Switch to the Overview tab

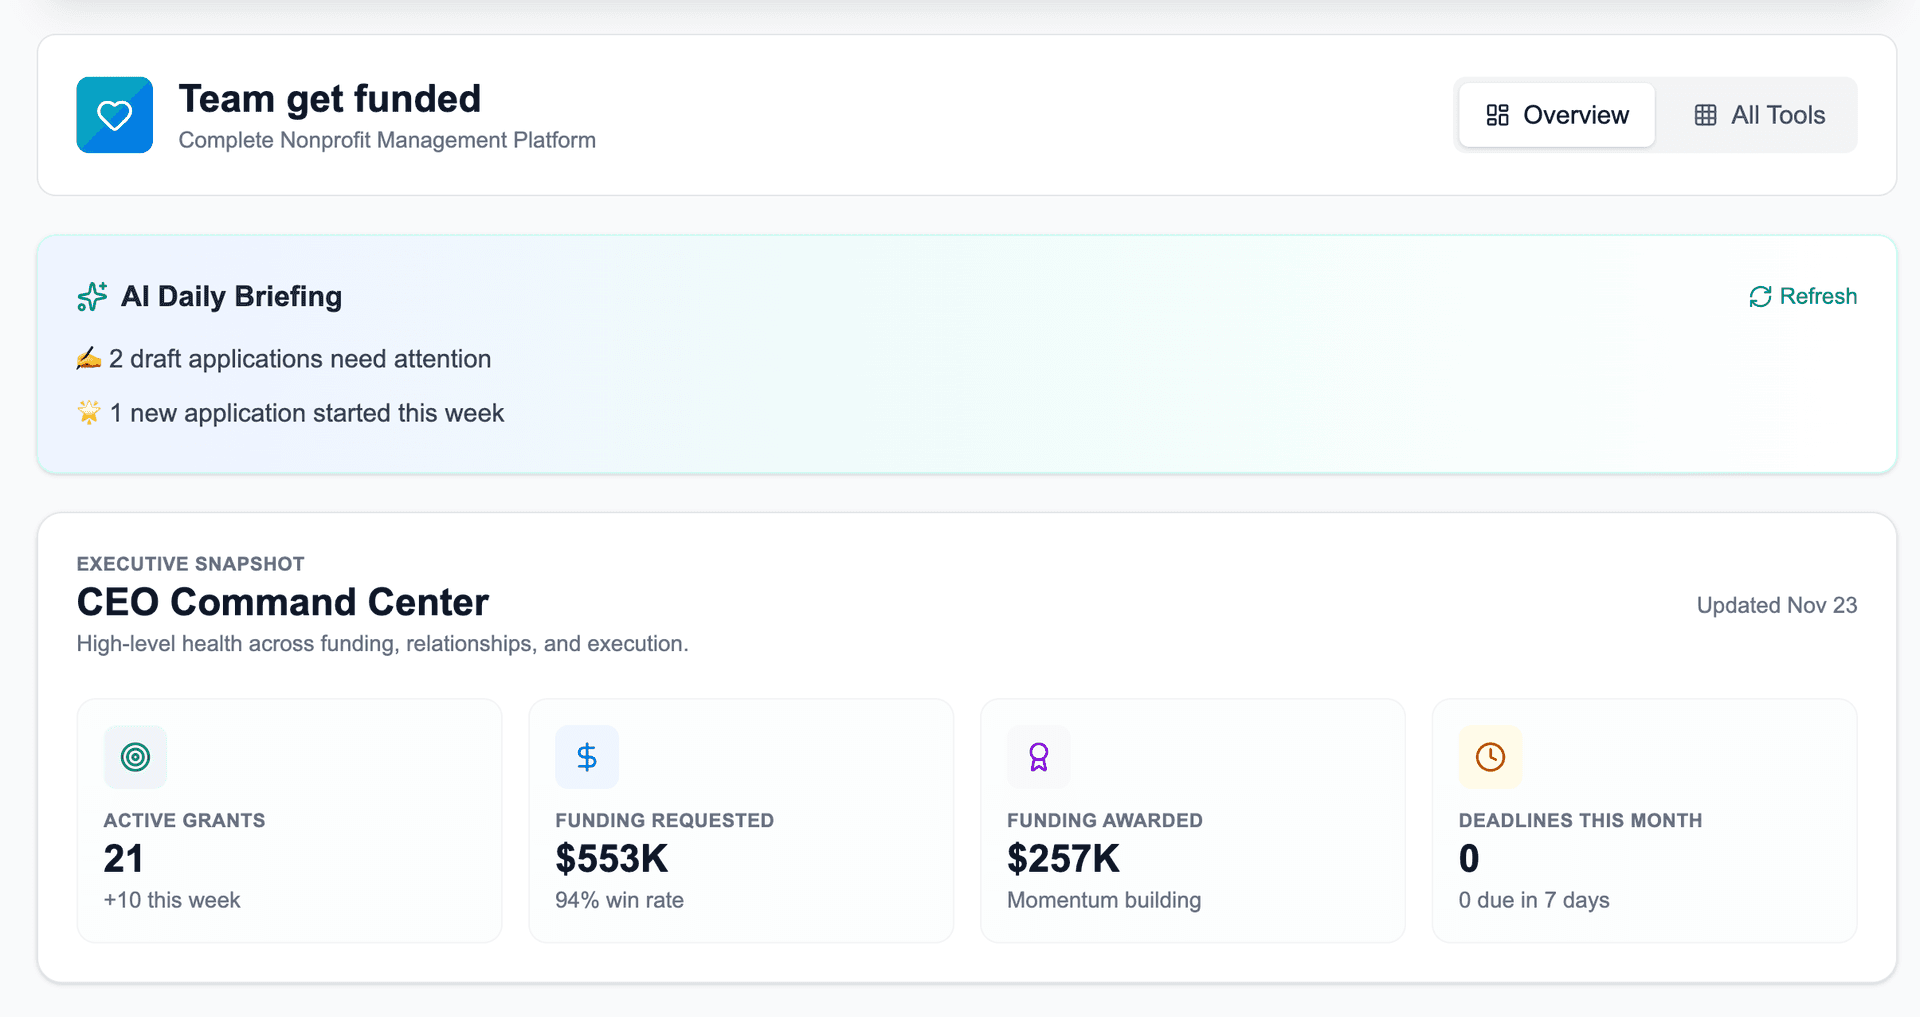pos(1556,115)
